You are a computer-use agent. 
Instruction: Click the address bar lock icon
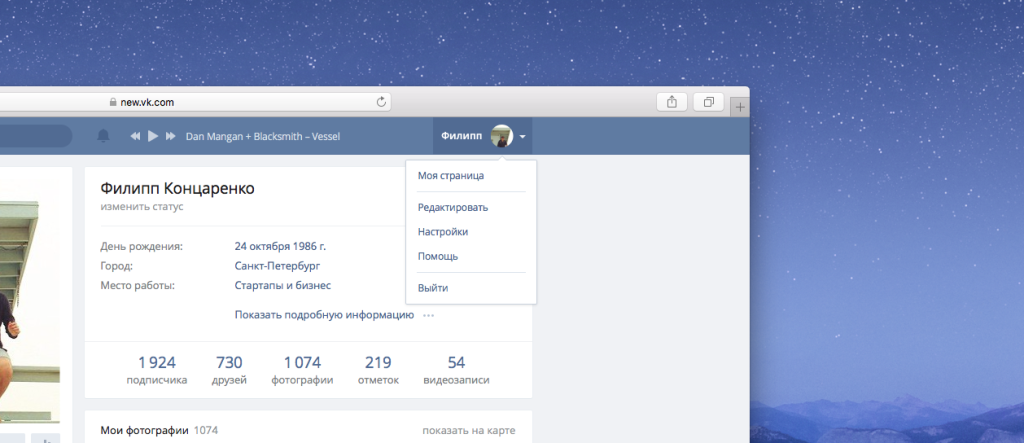tap(113, 103)
